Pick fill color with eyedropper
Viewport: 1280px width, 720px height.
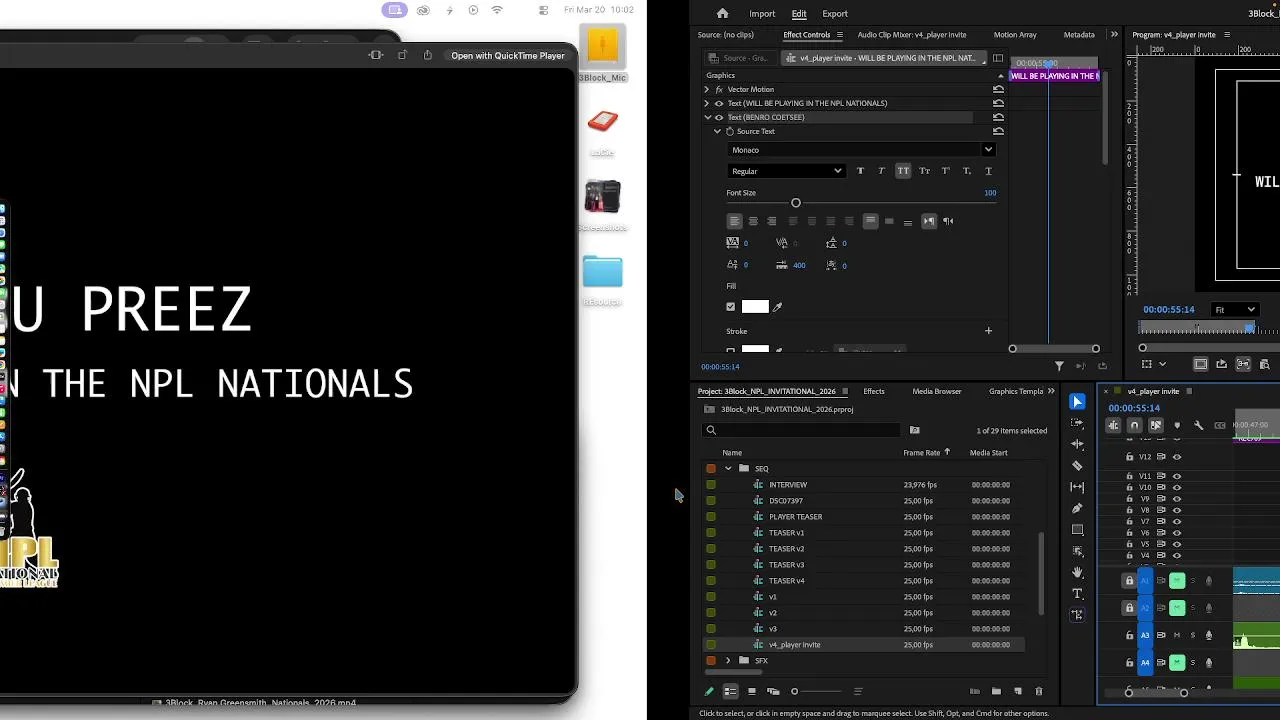pyautogui.click(x=777, y=307)
